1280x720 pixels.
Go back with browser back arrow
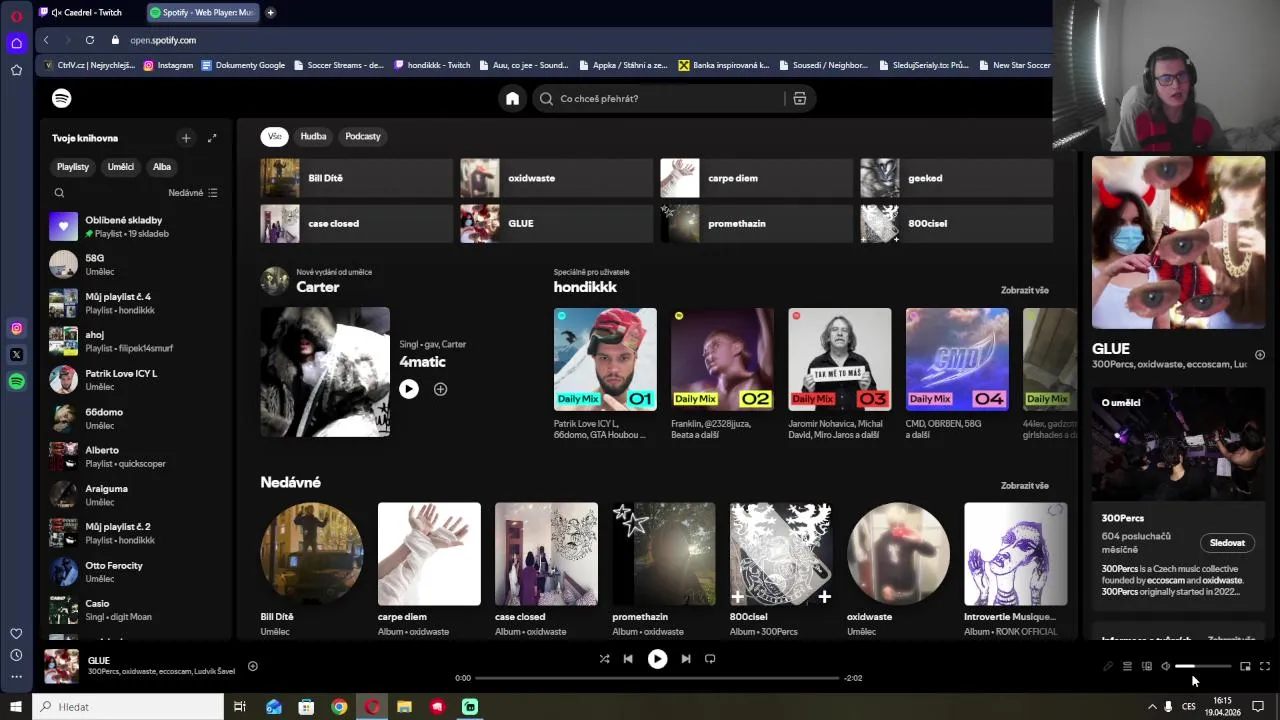coord(46,40)
